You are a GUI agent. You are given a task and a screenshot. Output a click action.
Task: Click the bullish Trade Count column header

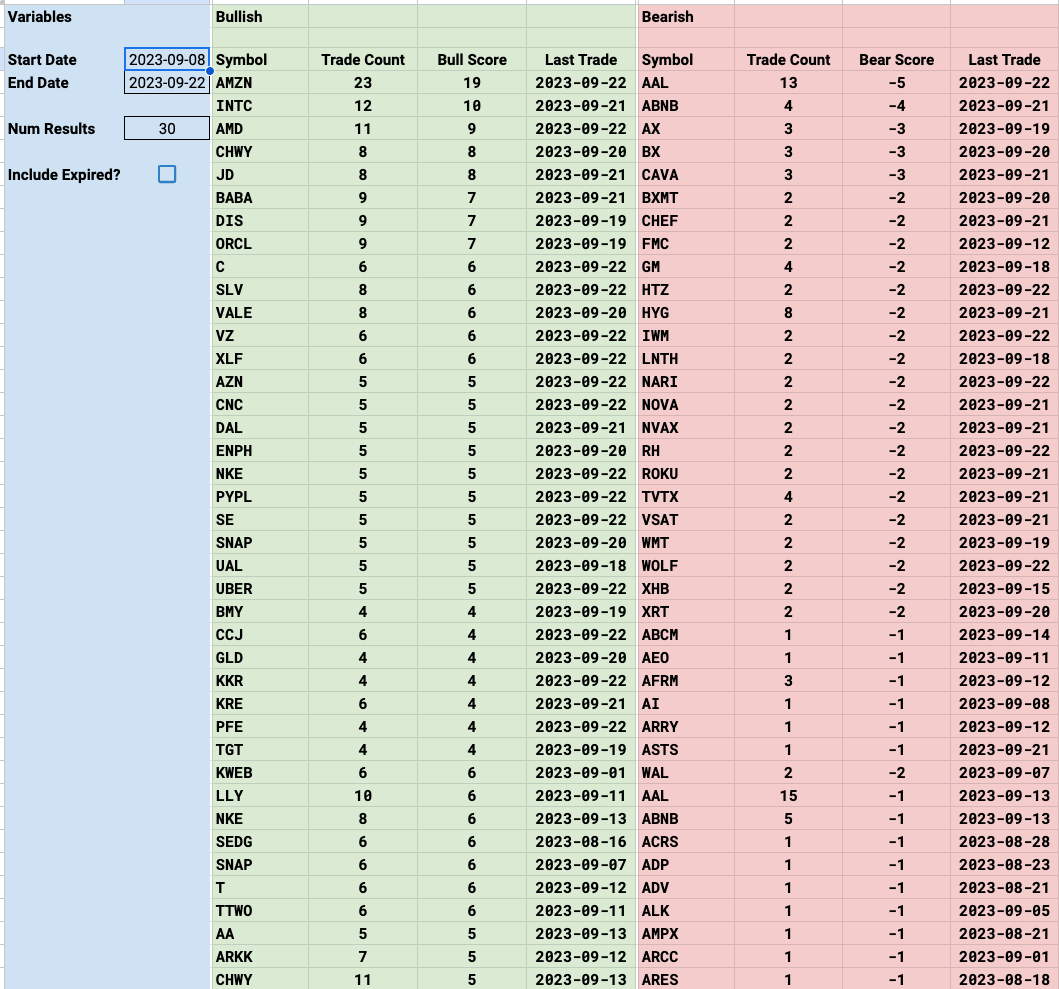coord(363,59)
